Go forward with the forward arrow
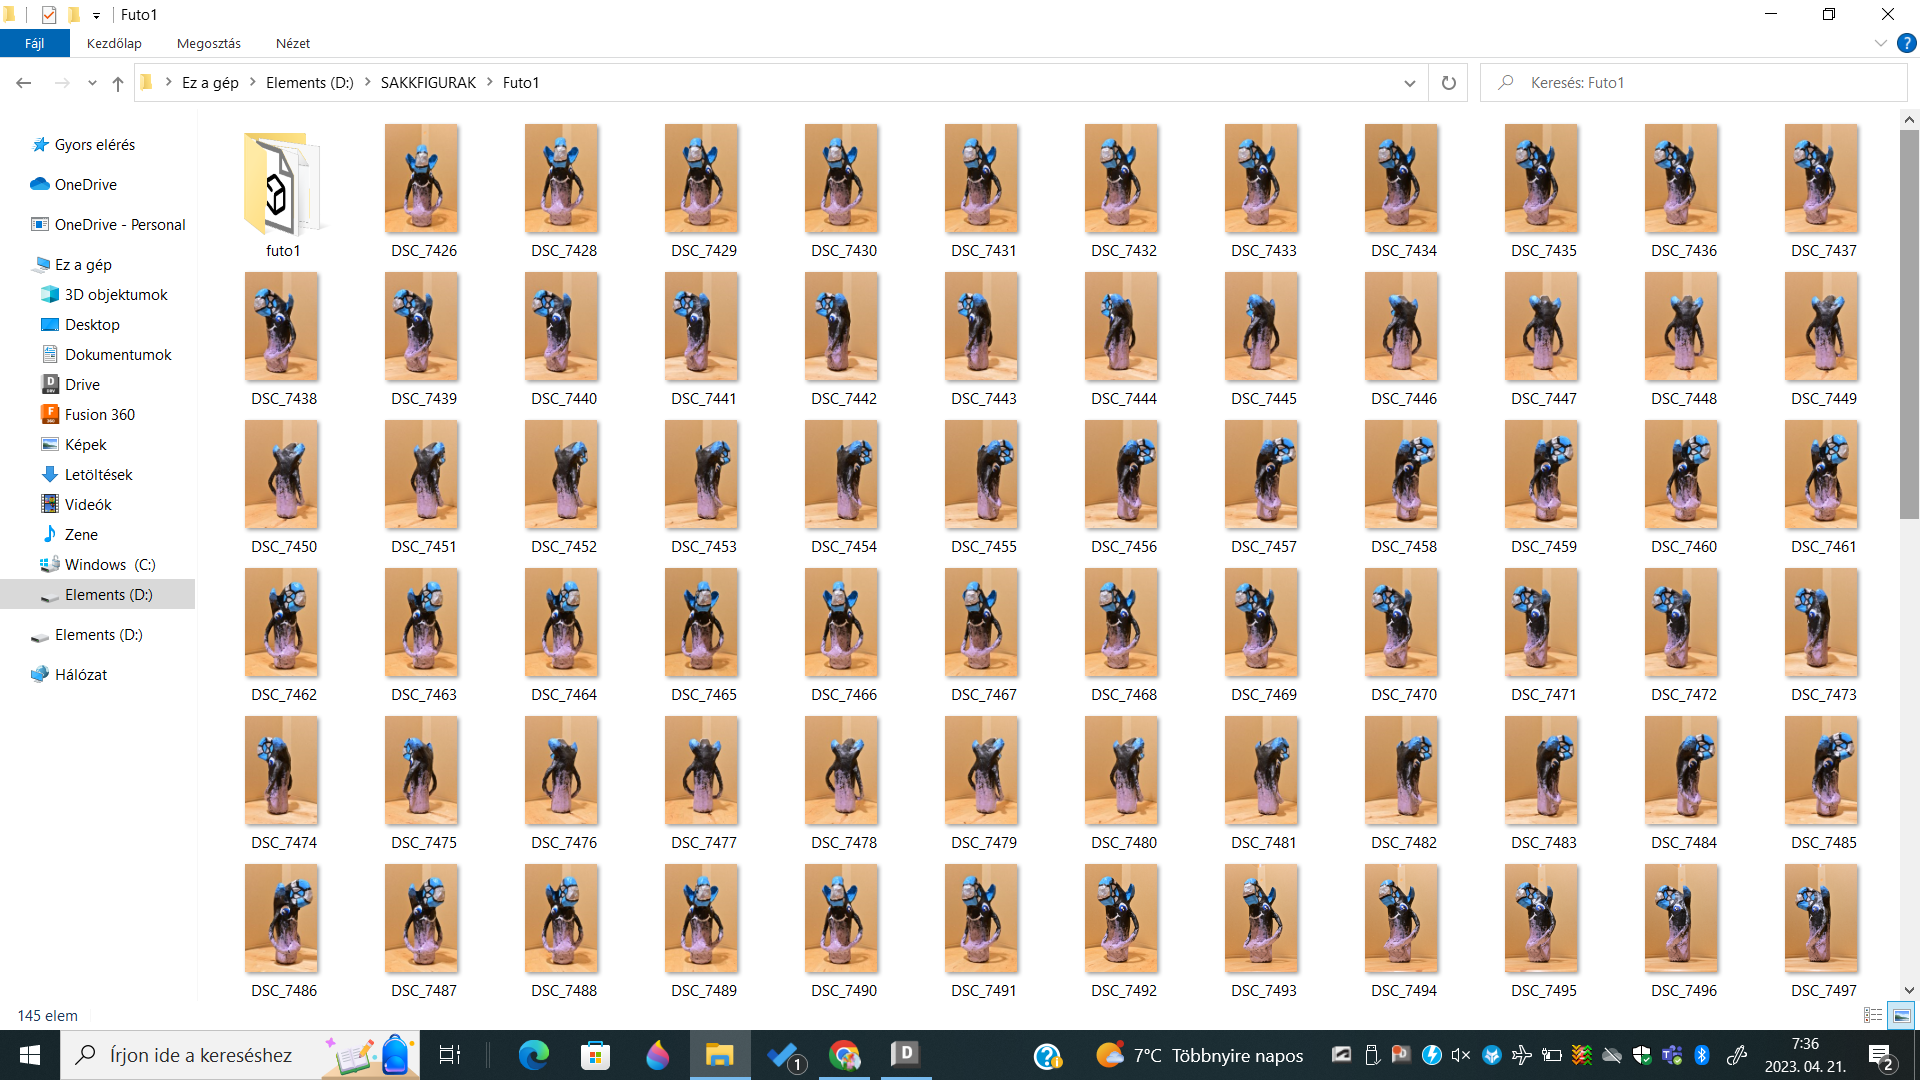 pos(62,83)
